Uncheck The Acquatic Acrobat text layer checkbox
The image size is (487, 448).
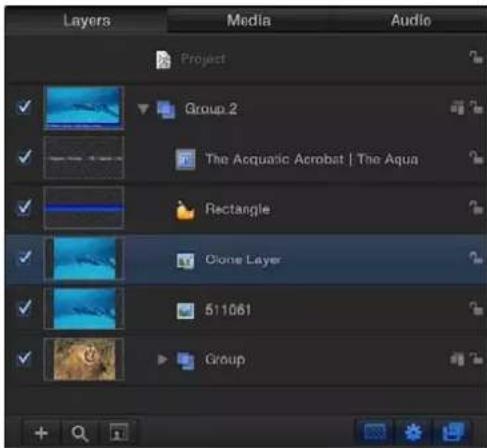pos(24,157)
